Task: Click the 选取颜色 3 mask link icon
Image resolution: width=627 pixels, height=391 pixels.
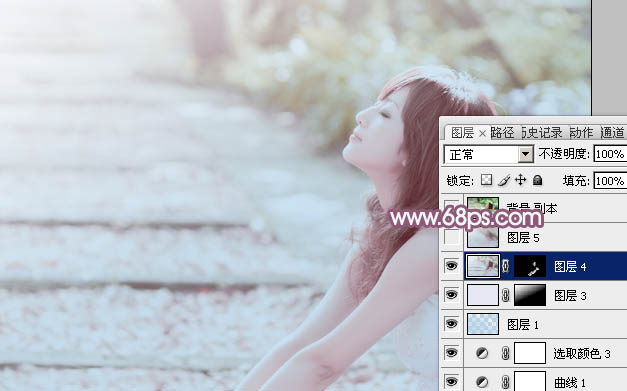Action: [506, 353]
